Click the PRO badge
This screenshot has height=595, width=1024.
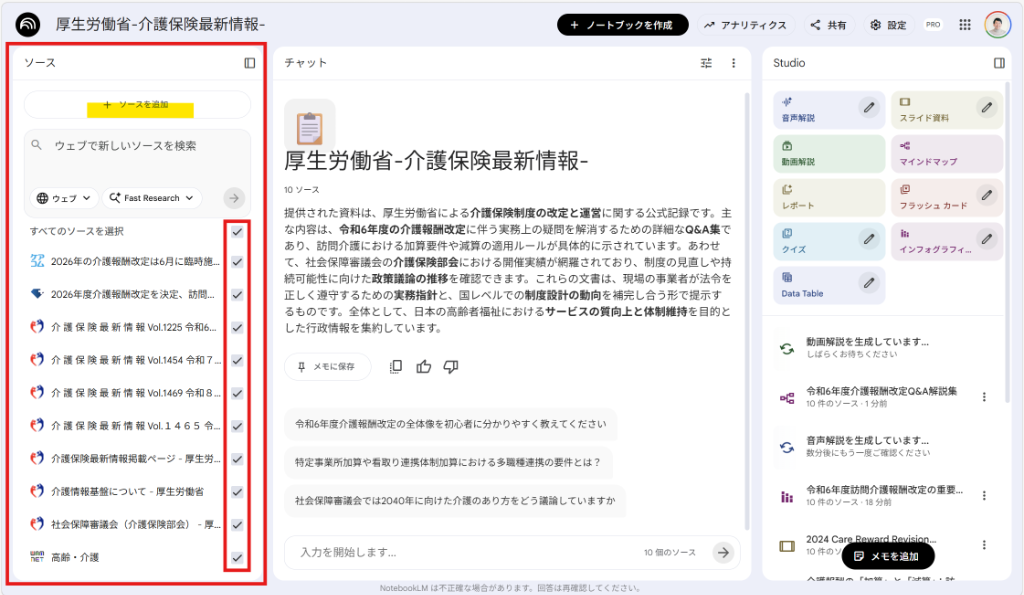[933, 25]
